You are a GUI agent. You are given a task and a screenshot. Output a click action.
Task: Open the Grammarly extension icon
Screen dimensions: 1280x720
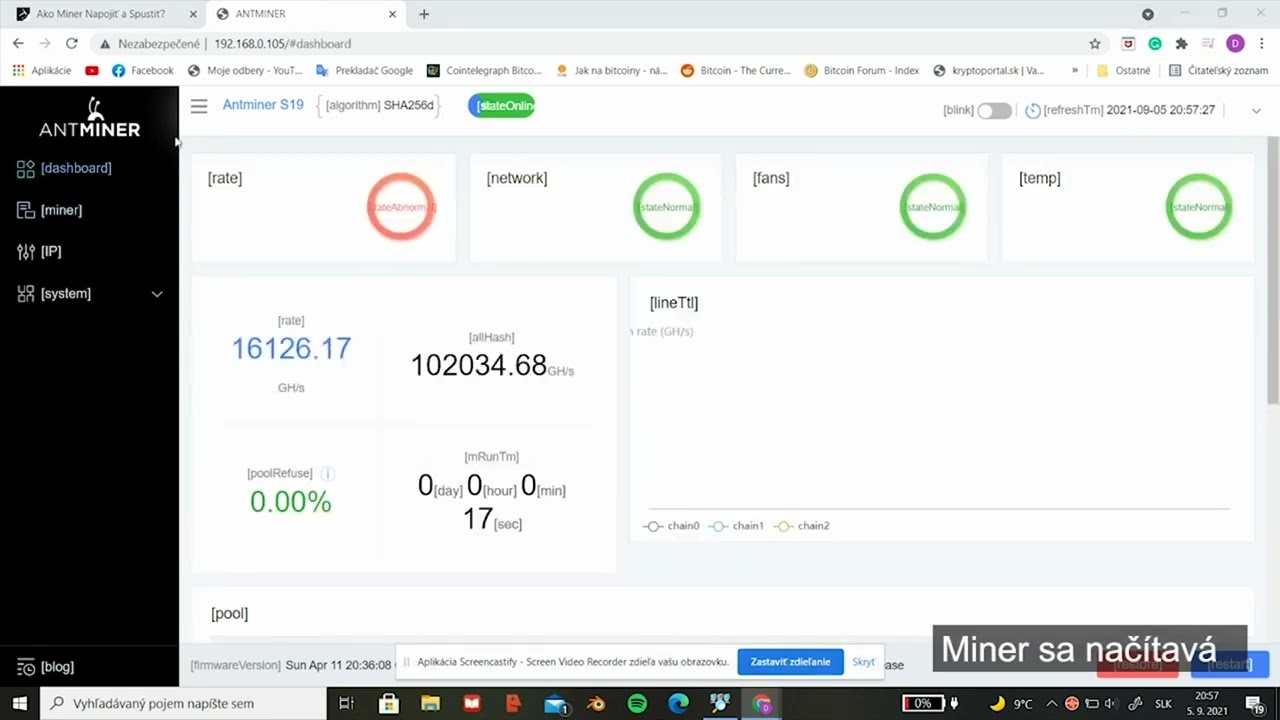[1155, 44]
